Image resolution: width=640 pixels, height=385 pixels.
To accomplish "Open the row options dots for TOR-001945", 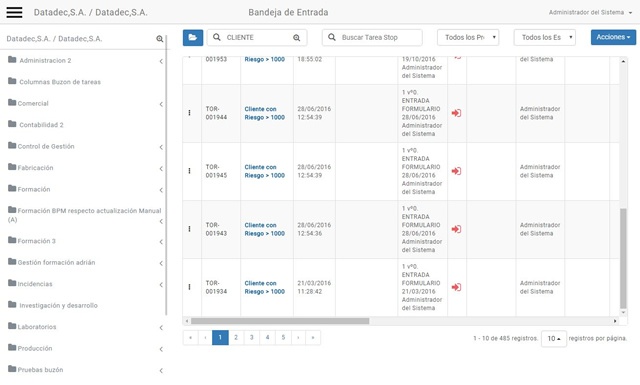I will point(189,171).
